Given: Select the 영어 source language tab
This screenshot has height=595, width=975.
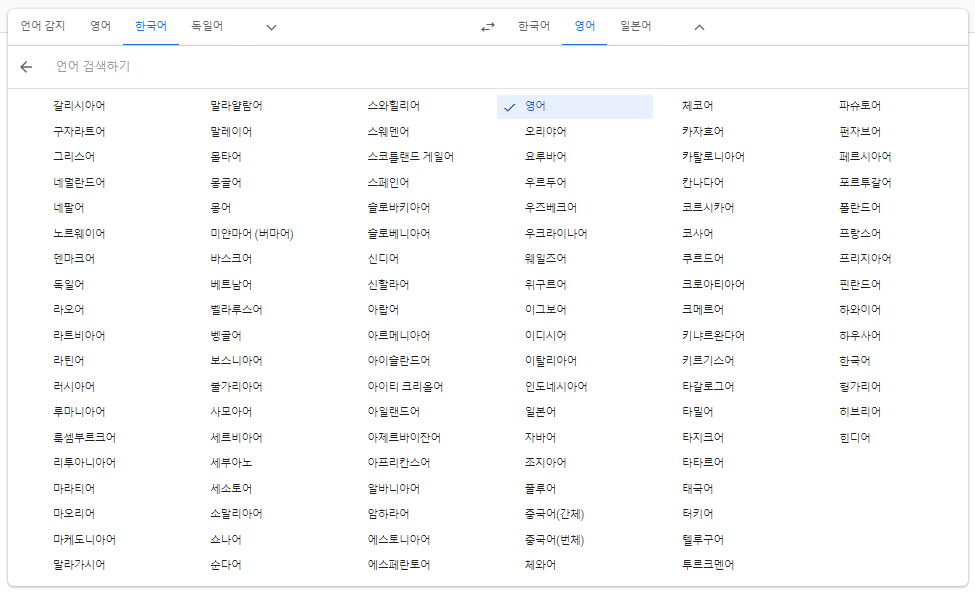Looking at the screenshot, I should click(100, 26).
